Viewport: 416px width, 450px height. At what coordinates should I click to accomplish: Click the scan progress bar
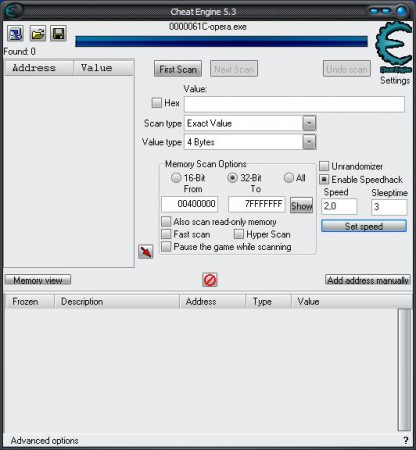coord(221,41)
